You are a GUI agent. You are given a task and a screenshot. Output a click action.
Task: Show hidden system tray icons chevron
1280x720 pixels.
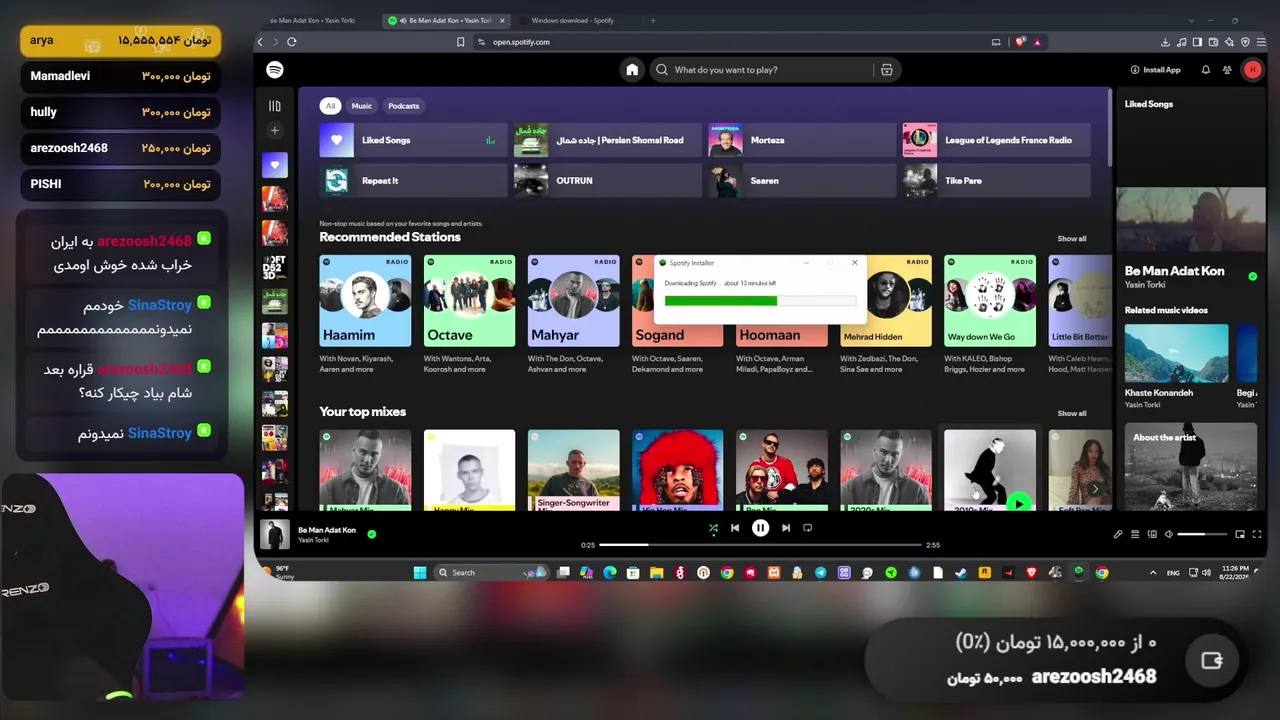[1153, 573]
